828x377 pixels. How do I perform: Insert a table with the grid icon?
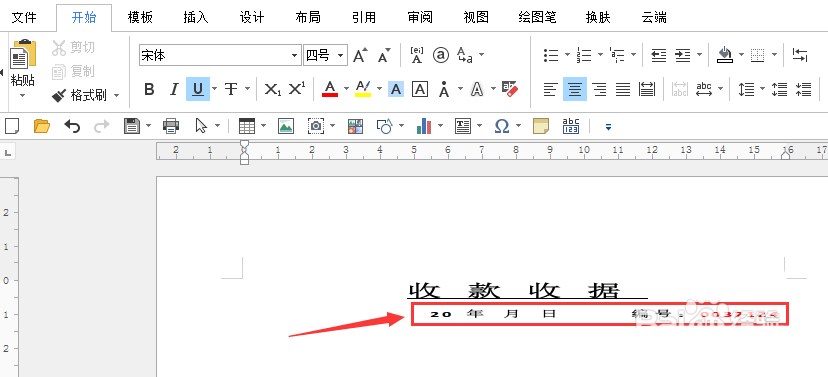pyautogui.click(x=247, y=126)
